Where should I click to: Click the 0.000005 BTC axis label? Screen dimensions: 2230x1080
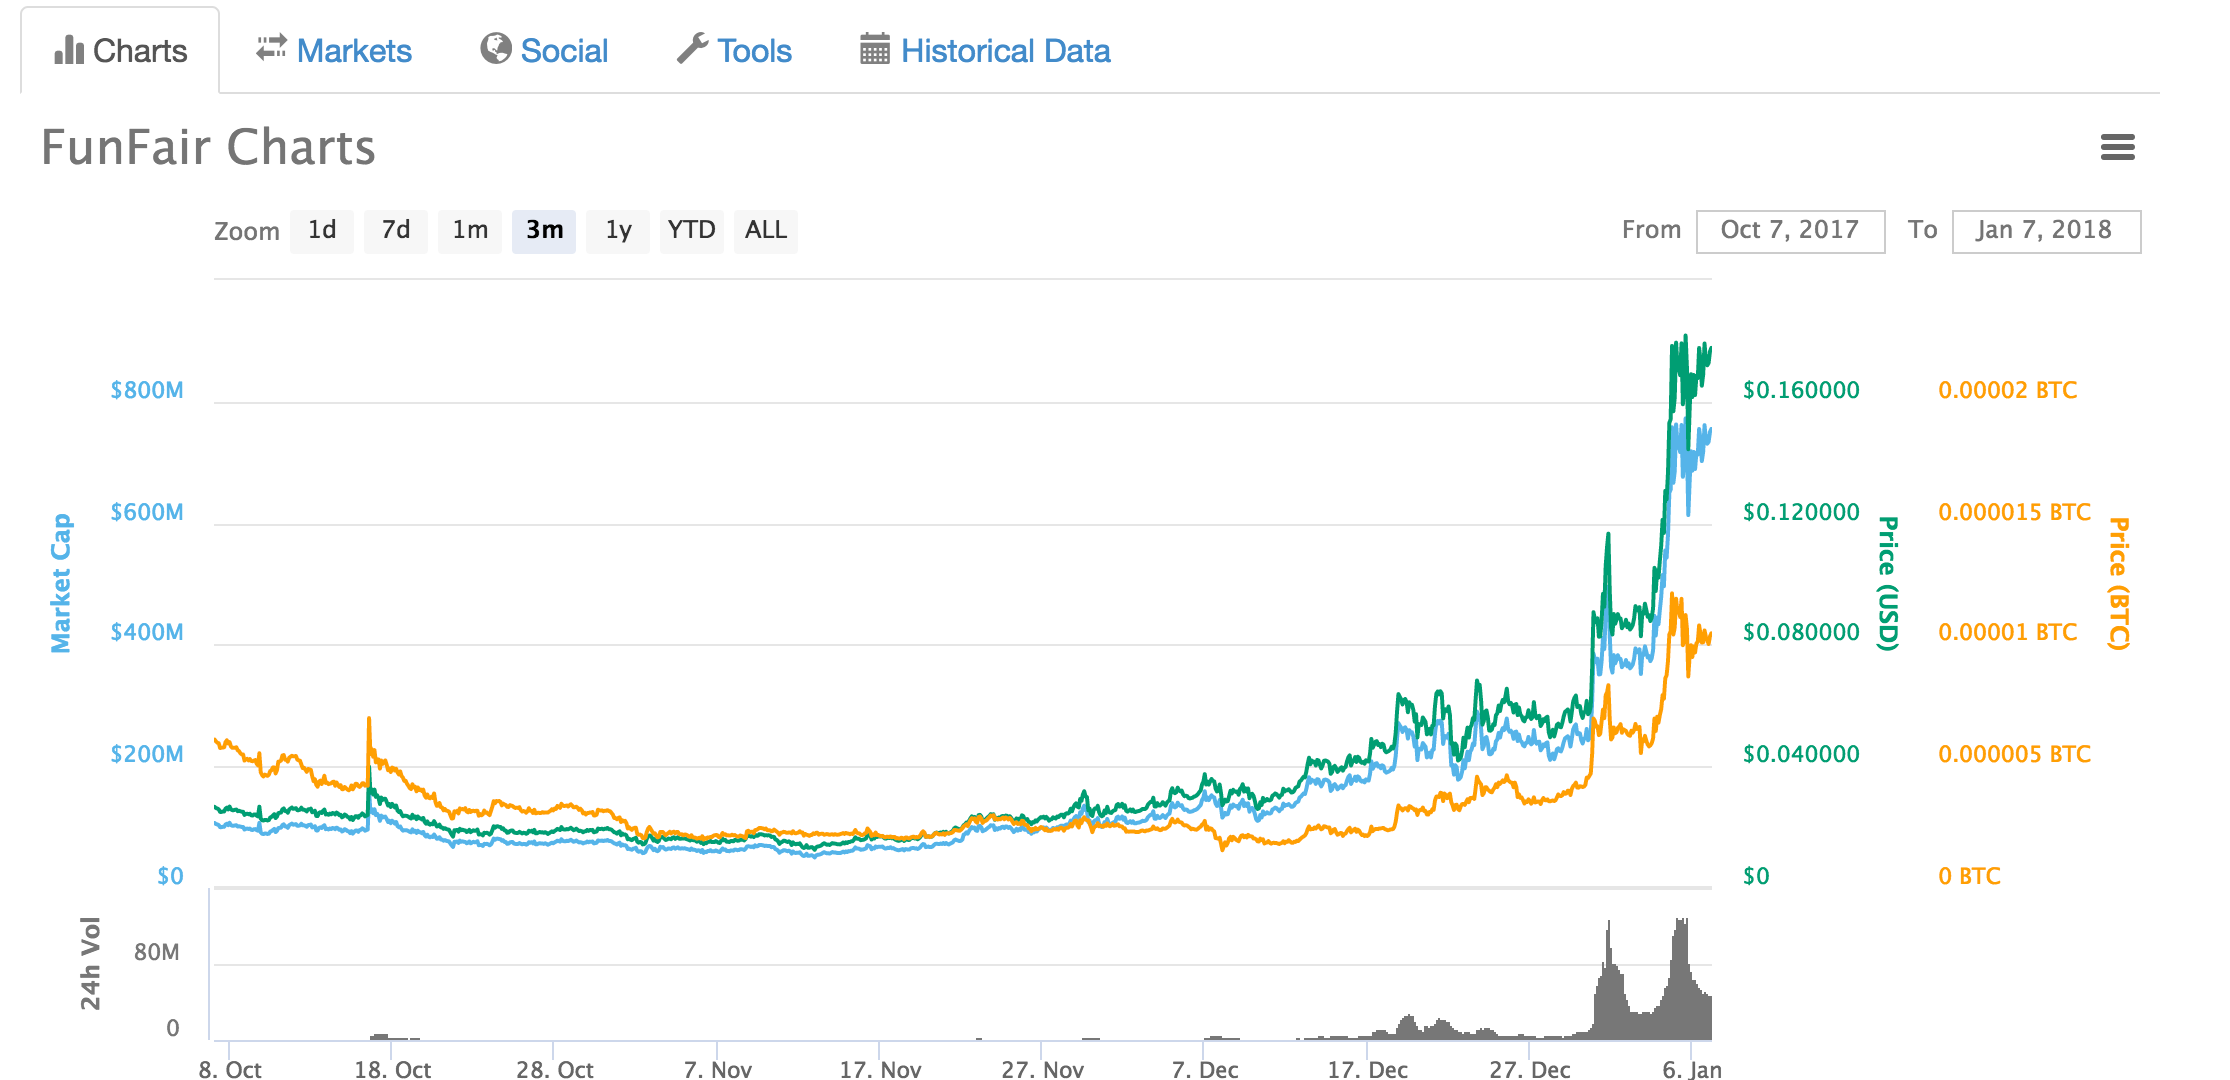click(x=2015, y=754)
